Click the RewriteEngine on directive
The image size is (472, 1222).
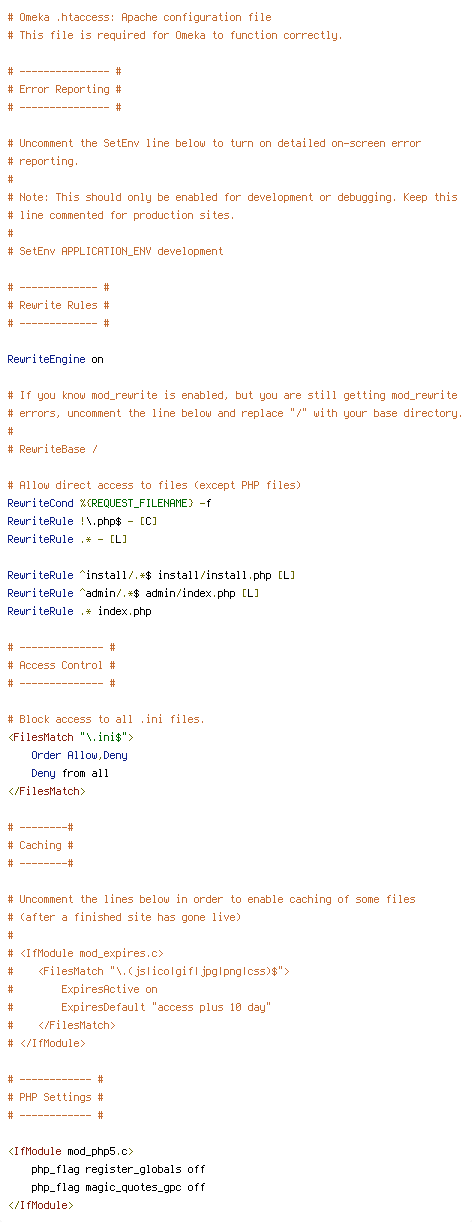(55, 359)
